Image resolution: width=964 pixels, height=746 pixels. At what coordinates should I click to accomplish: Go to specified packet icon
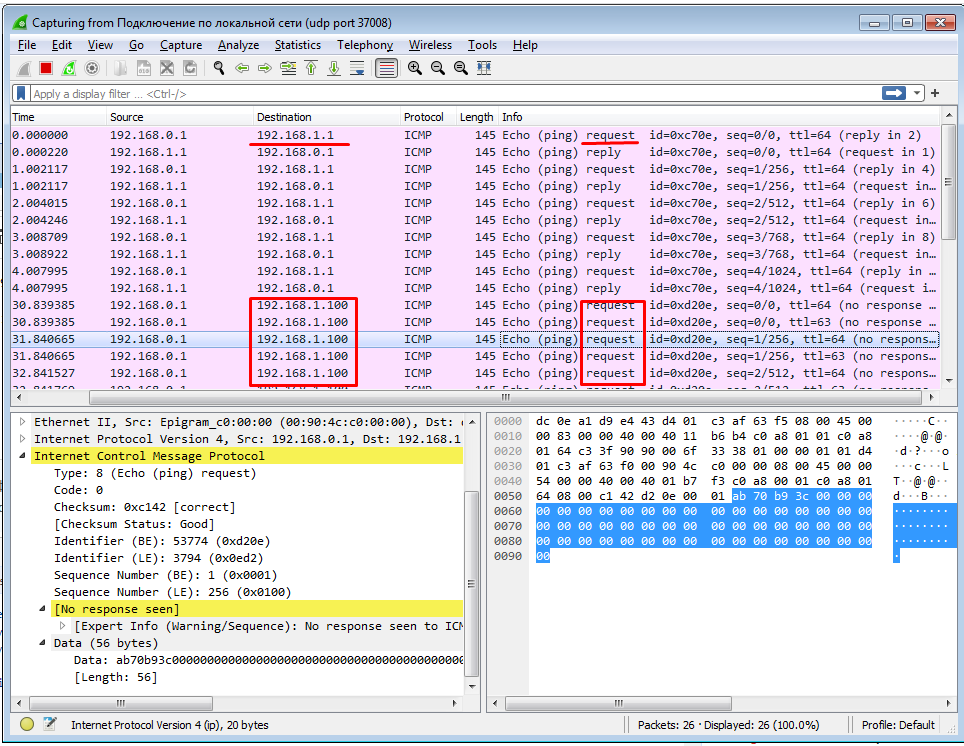288,68
